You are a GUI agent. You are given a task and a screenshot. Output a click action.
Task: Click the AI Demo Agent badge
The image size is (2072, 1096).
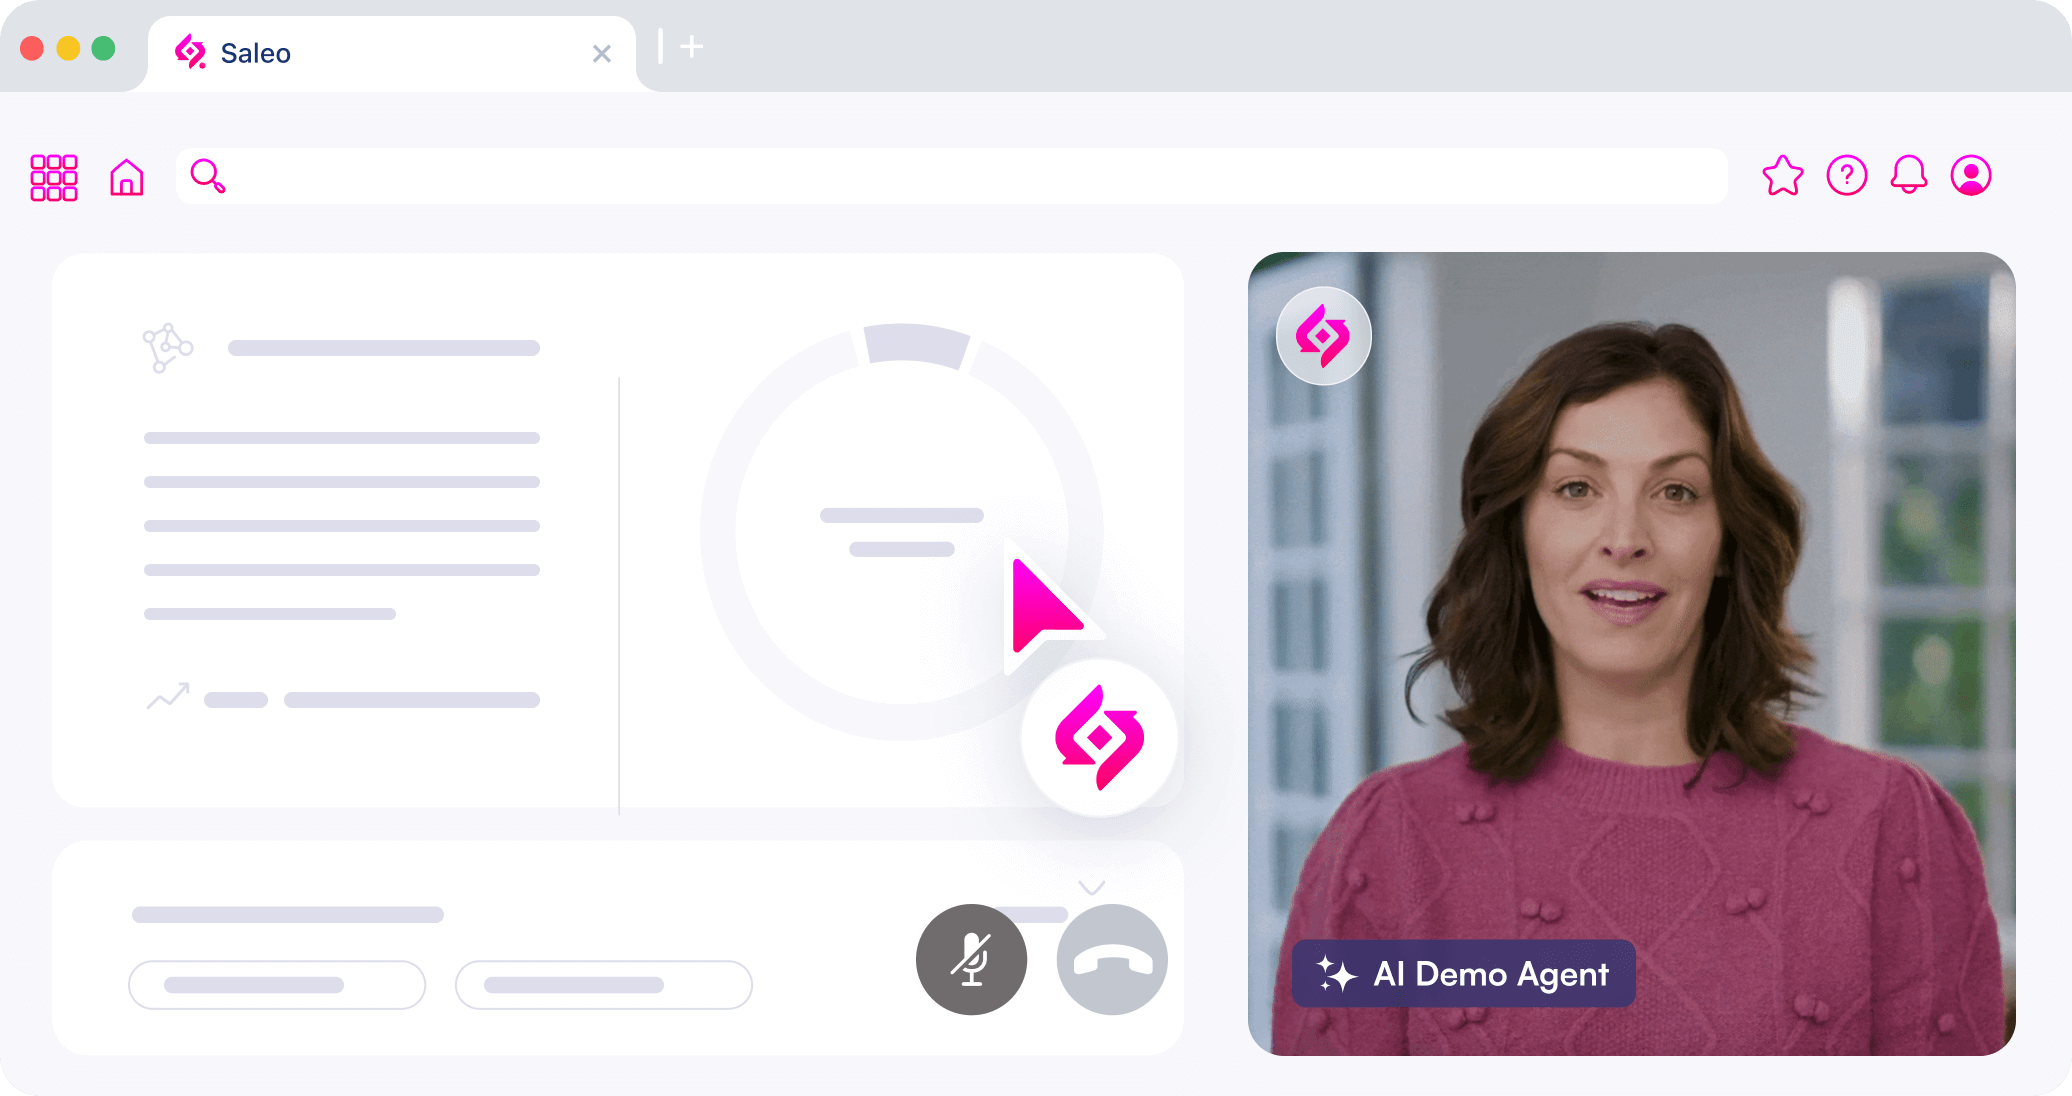1463,974
